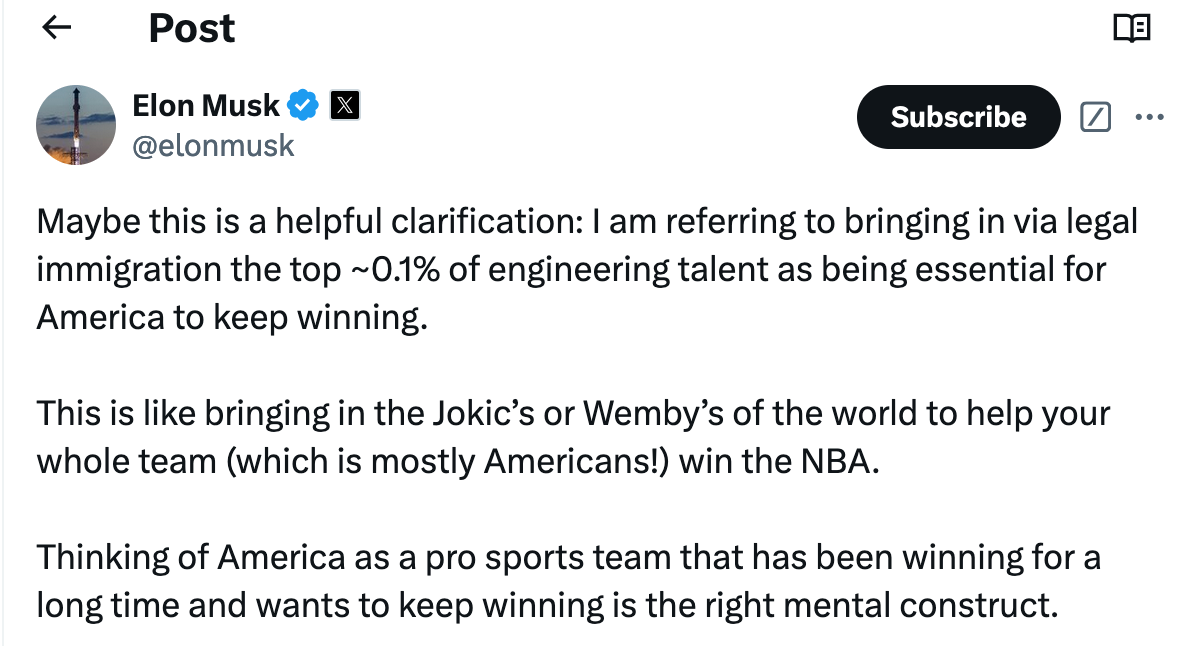Screen dimensions: 1198x646
Task: Click the word 'clarification:' in first line
Action: click(x=487, y=221)
